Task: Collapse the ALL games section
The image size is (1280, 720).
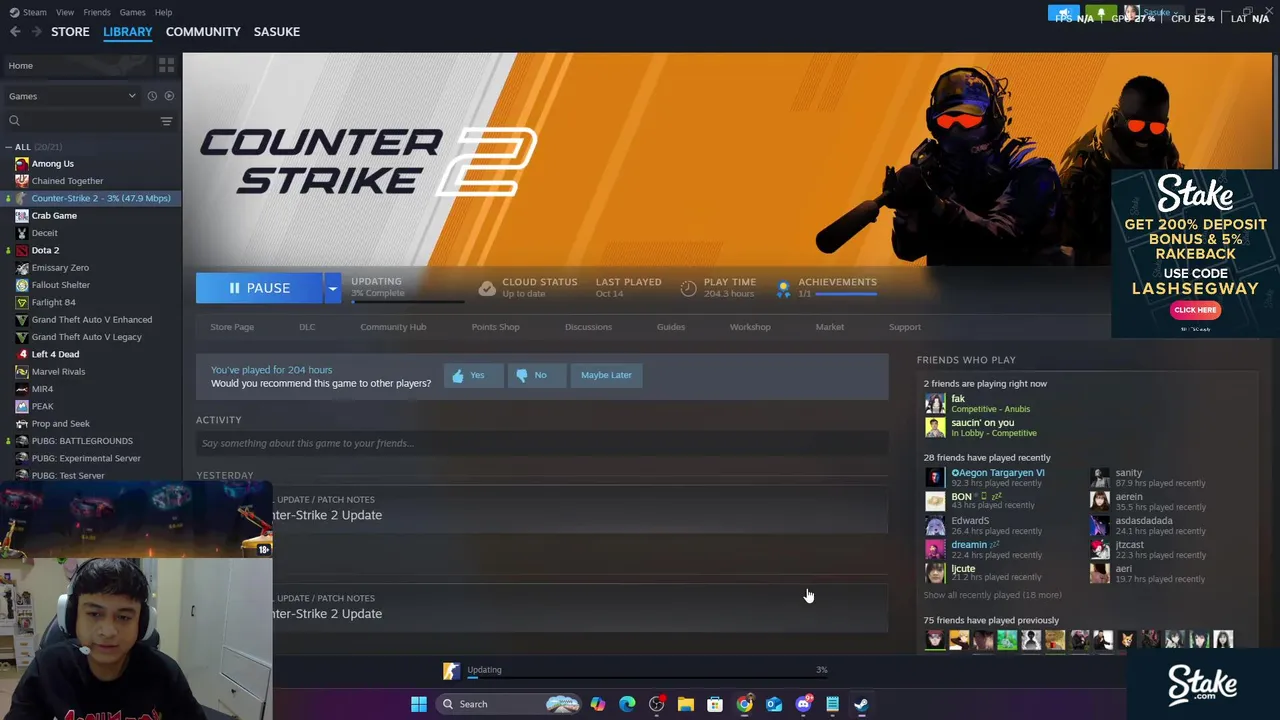Action: [x=9, y=147]
